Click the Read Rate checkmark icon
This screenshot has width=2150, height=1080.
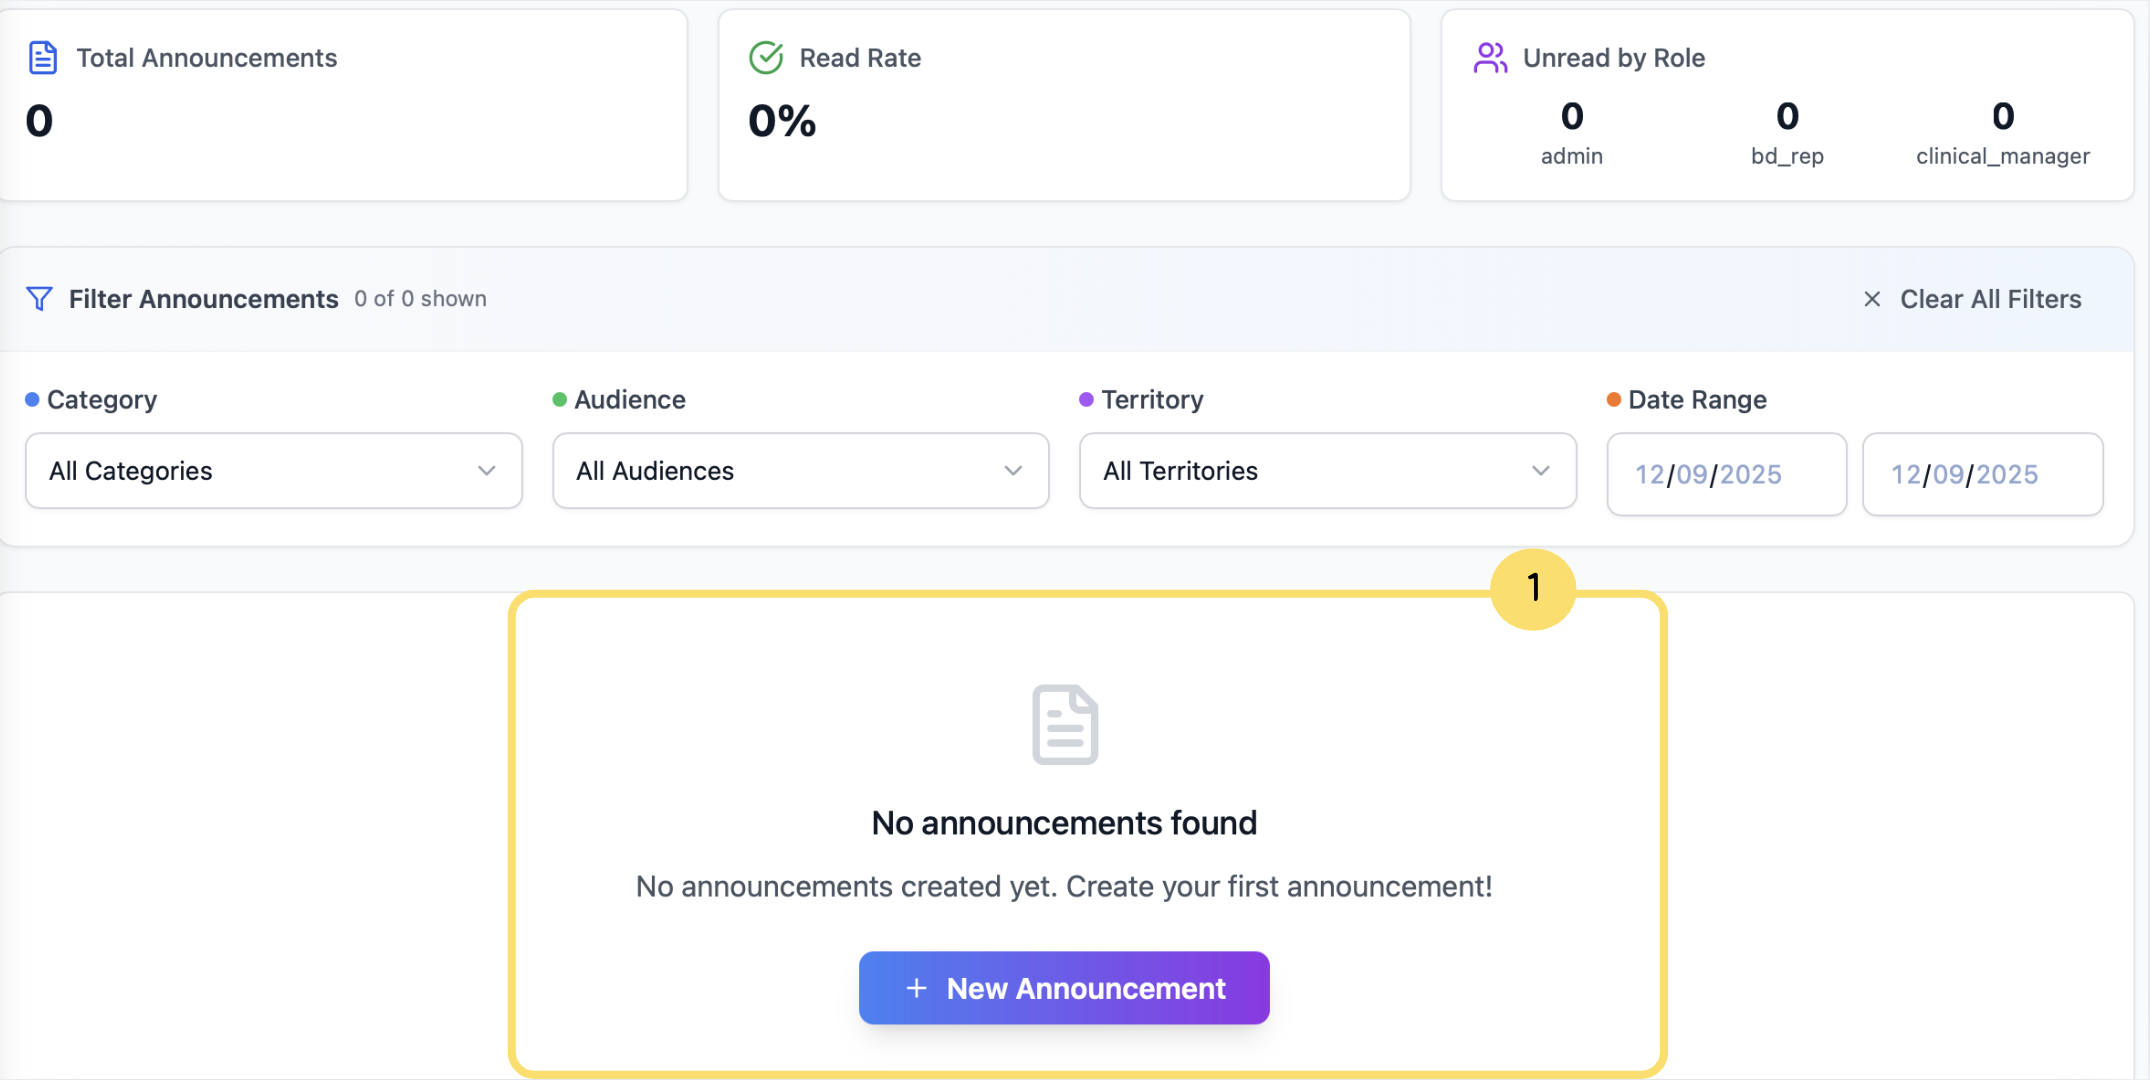[x=766, y=58]
